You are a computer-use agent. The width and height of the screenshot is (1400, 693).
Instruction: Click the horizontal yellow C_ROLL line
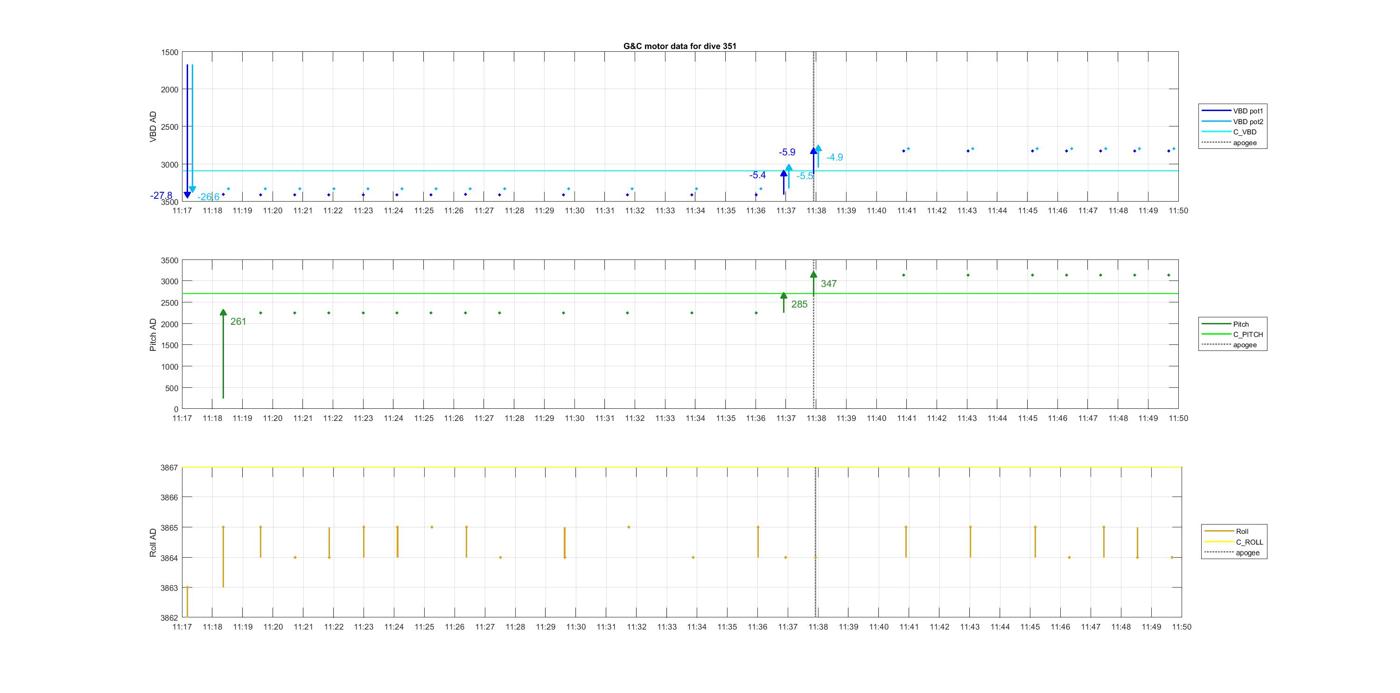pos(680,467)
